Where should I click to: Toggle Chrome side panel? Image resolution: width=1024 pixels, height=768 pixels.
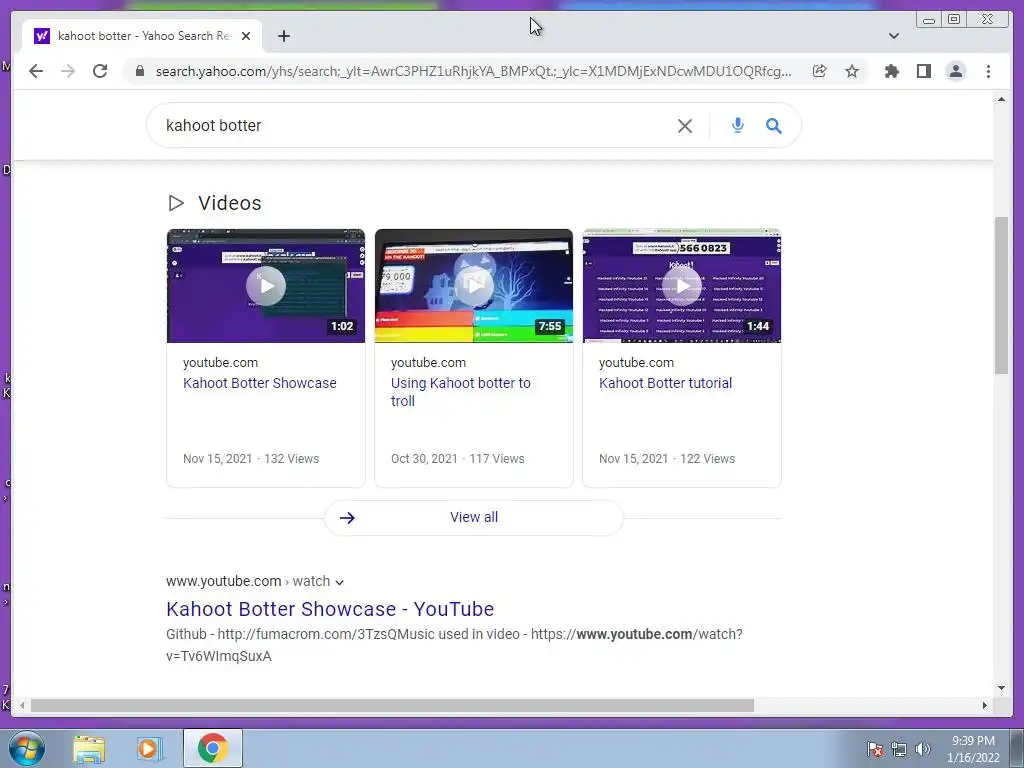(923, 71)
